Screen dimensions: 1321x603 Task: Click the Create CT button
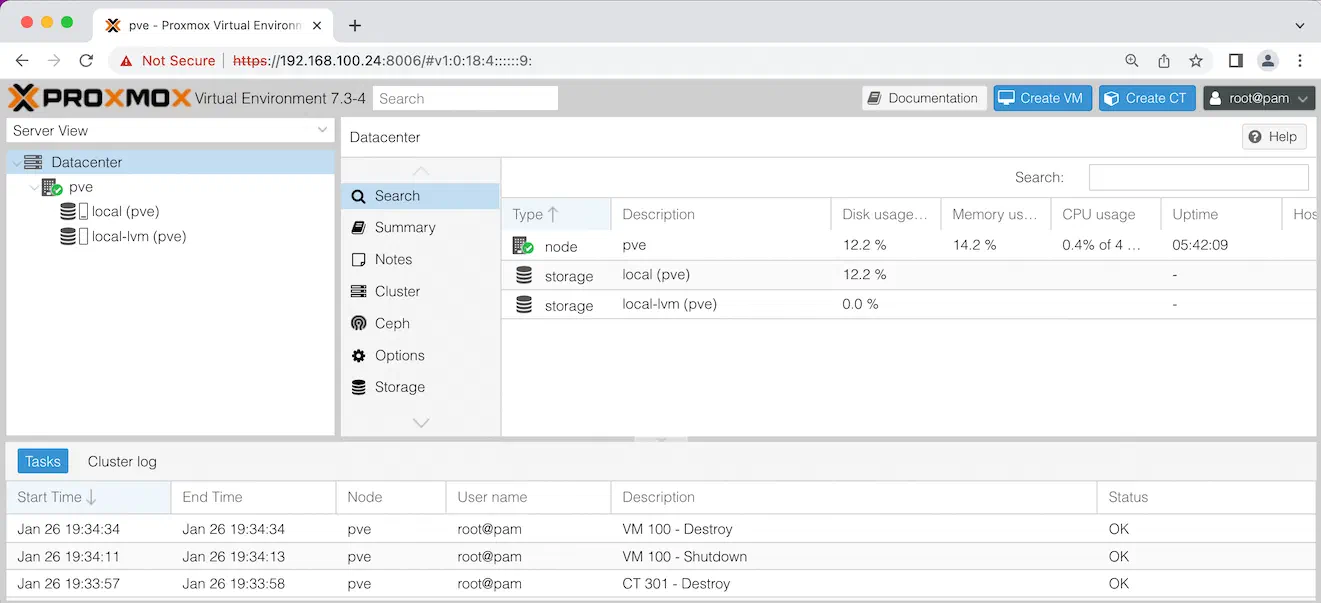tap(1147, 98)
